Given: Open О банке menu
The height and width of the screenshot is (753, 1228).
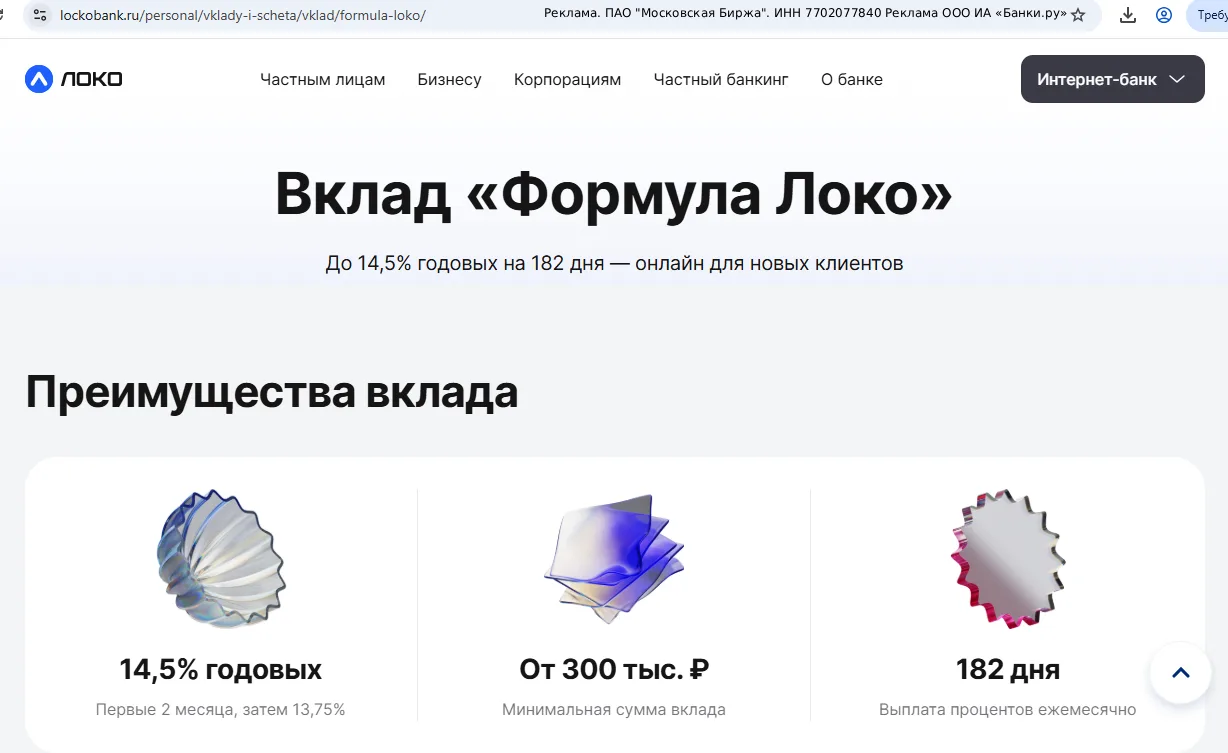Looking at the screenshot, I should pos(852,79).
